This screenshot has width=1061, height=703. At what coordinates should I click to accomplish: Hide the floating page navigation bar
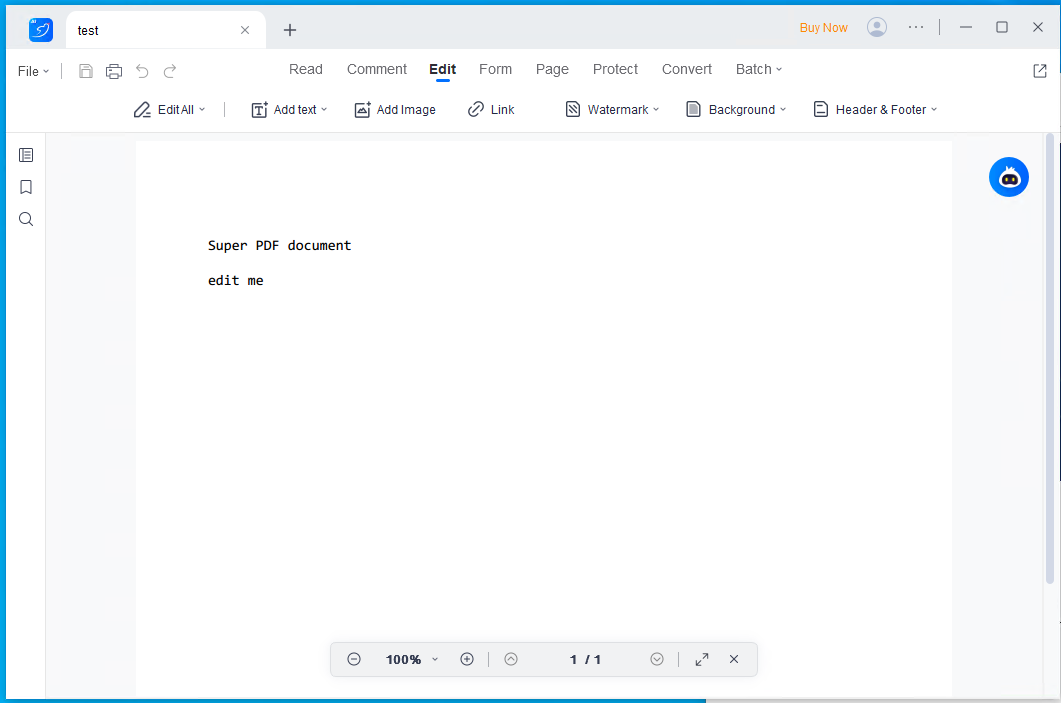tap(734, 659)
